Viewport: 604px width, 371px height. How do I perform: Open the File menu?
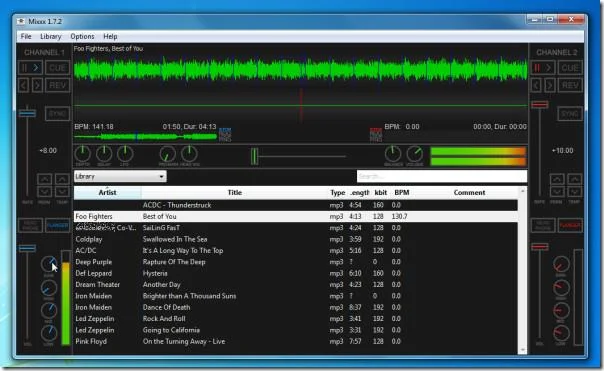[x=26, y=36]
